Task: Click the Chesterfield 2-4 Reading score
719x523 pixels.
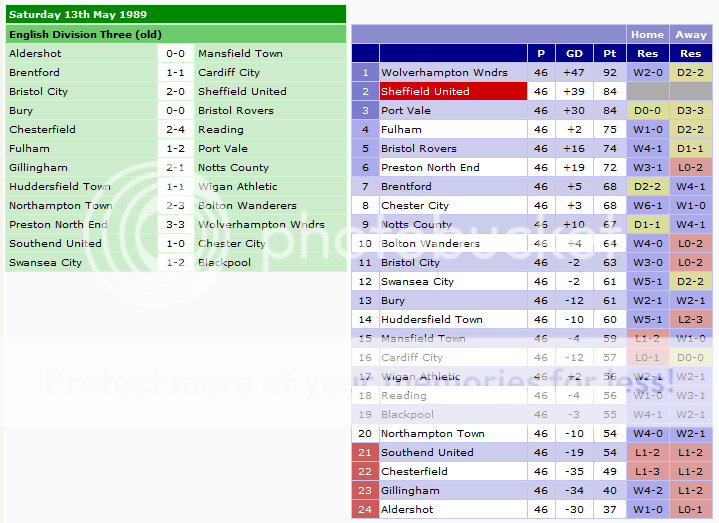Action: (x=175, y=129)
